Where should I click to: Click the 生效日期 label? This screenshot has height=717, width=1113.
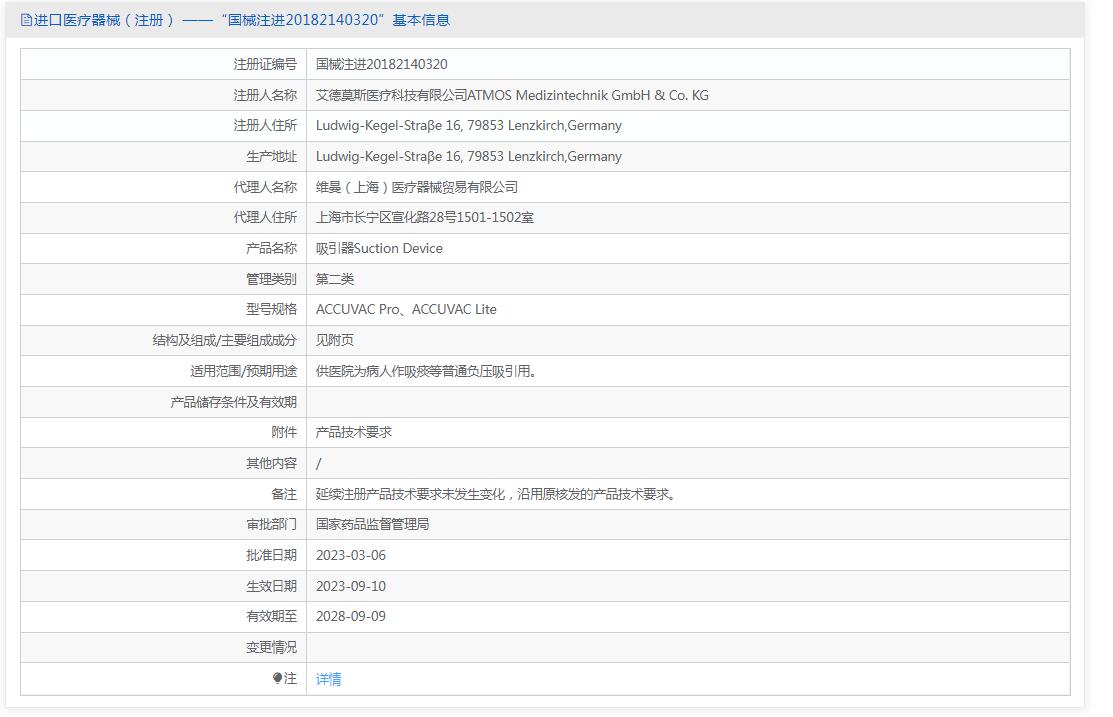tap(272, 586)
